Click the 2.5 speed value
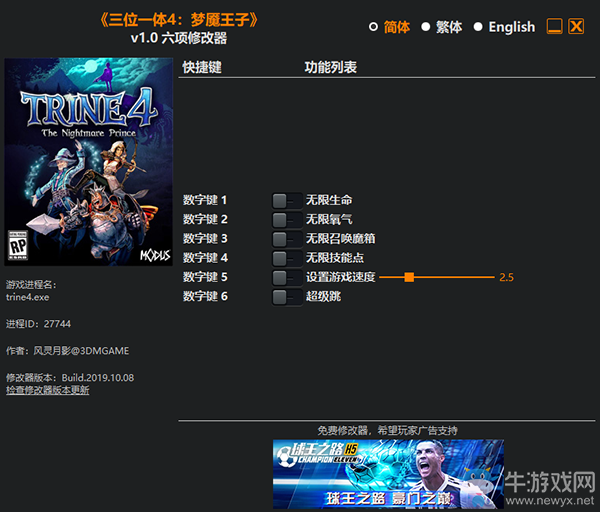This screenshot has width=600, height=512. point(506,277)
